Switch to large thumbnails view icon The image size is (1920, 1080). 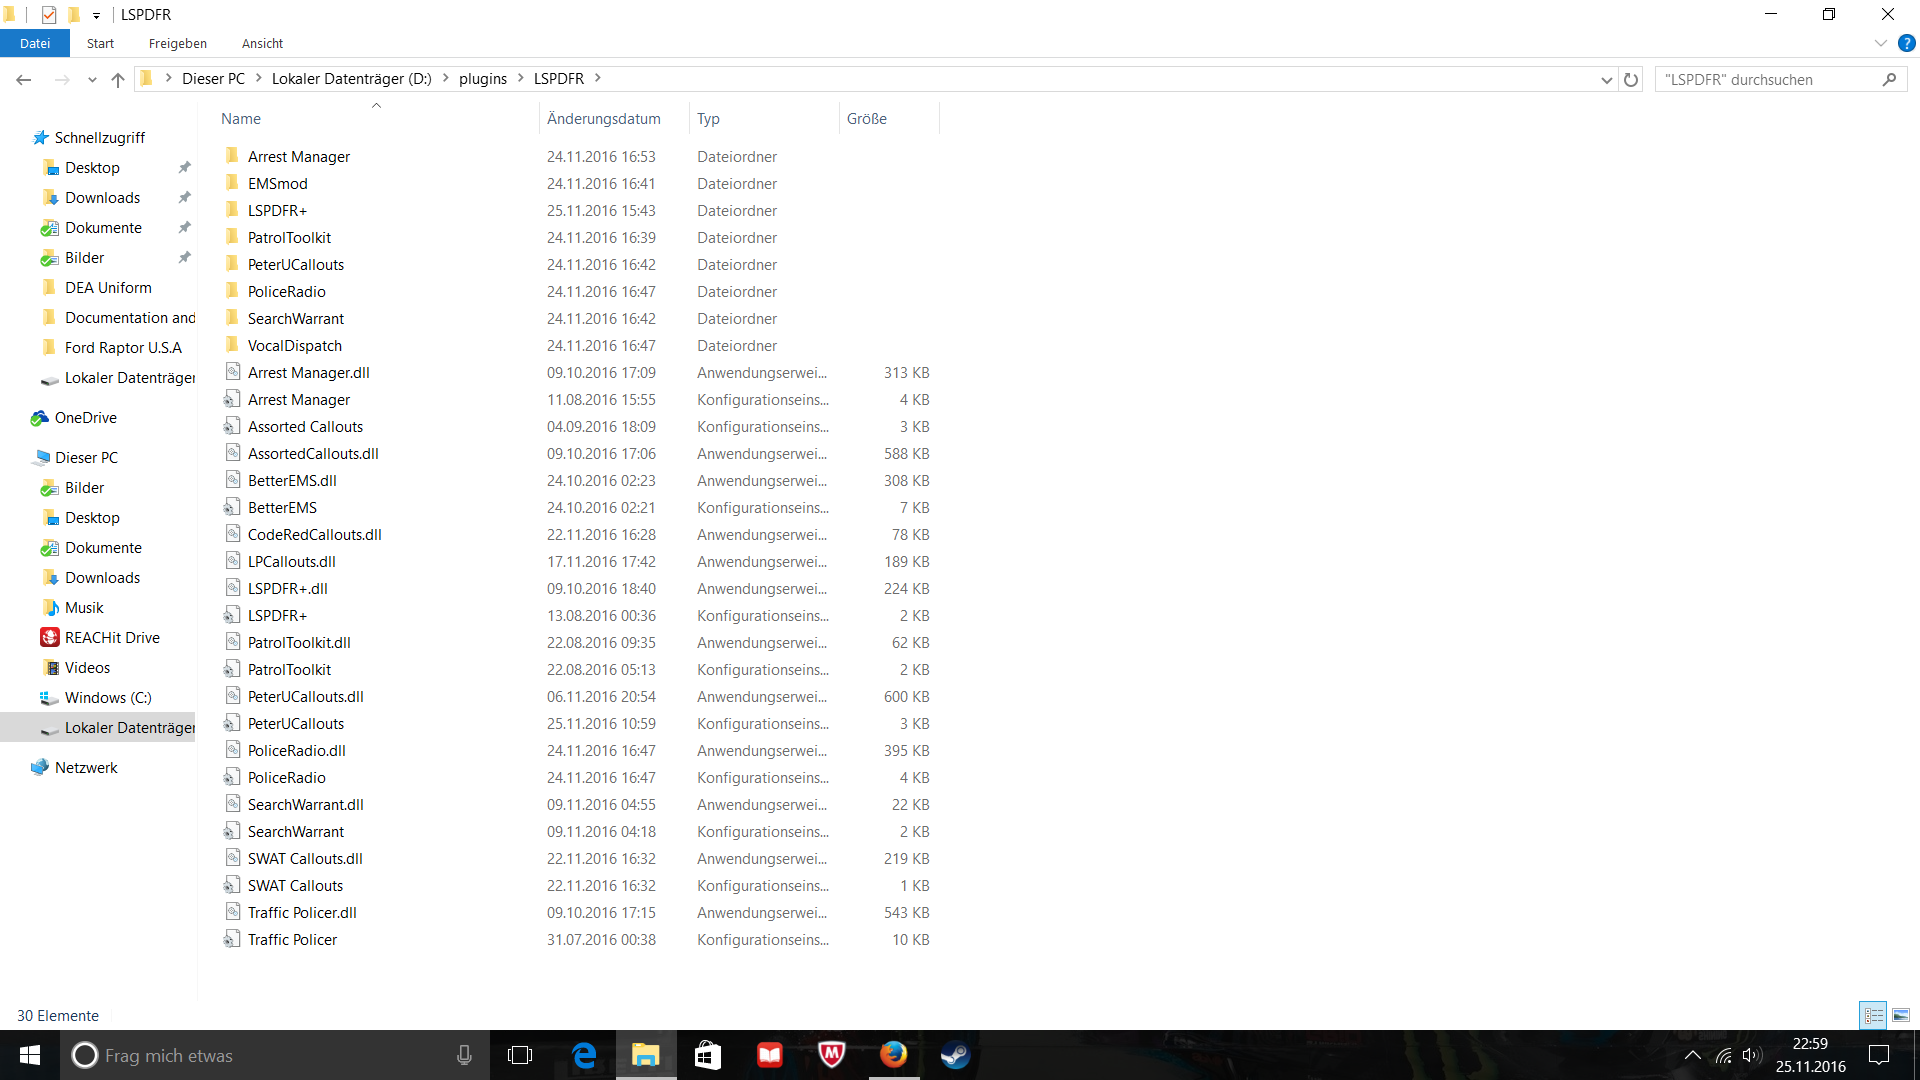click(1900, 1015)
